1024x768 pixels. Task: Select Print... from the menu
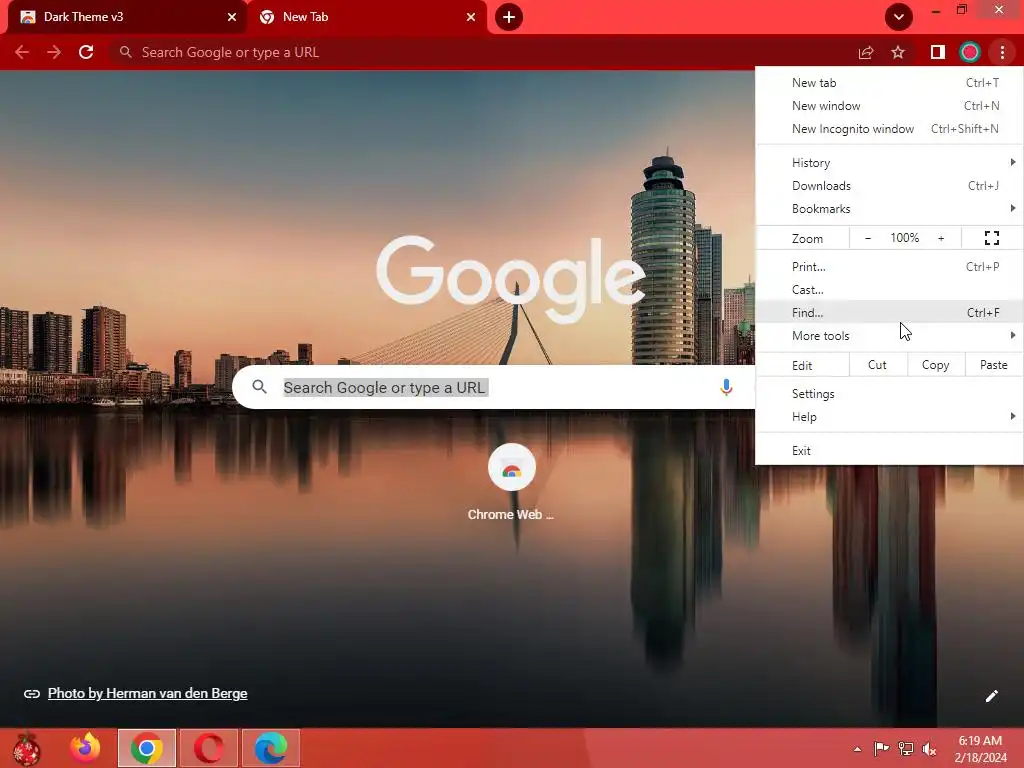click(x=889, y=266)
